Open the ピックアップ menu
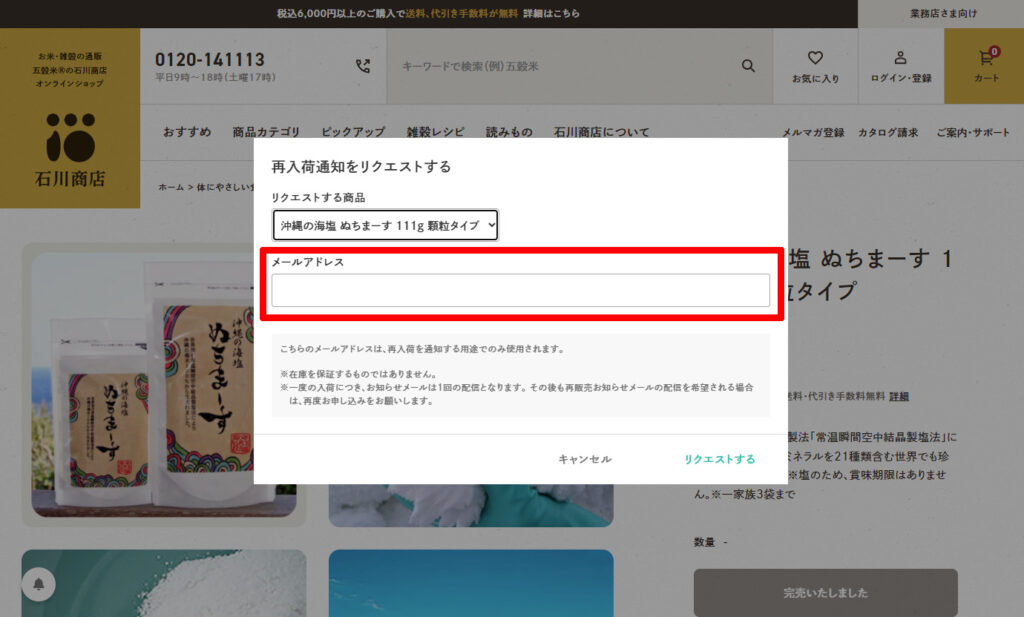The height and width of the screenshot is (617, 1024). tap(353, 132)
